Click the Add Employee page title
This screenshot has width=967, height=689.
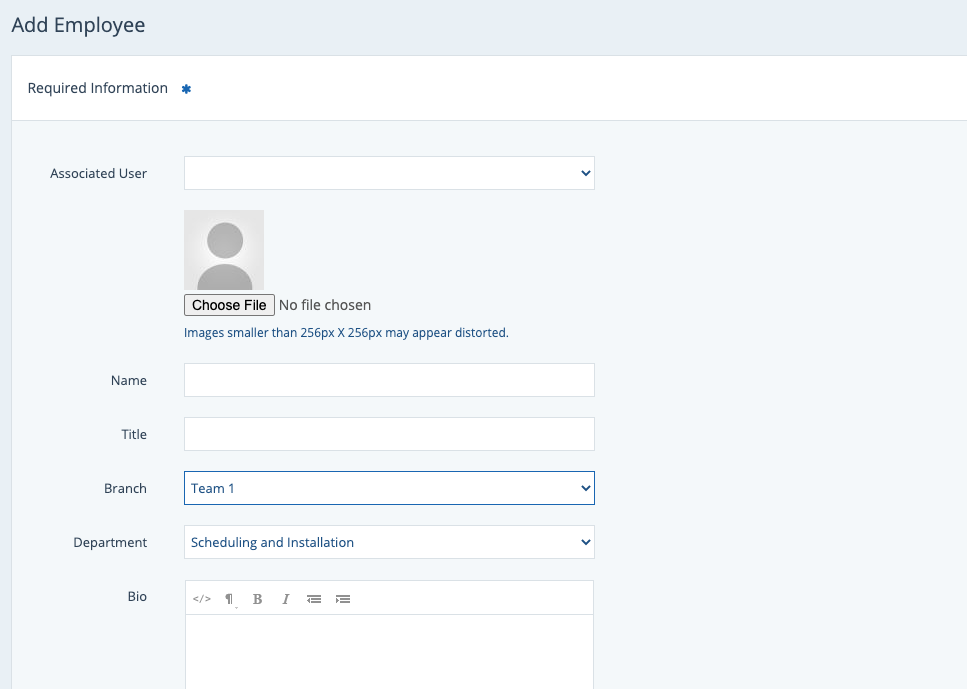click(78, 25)
